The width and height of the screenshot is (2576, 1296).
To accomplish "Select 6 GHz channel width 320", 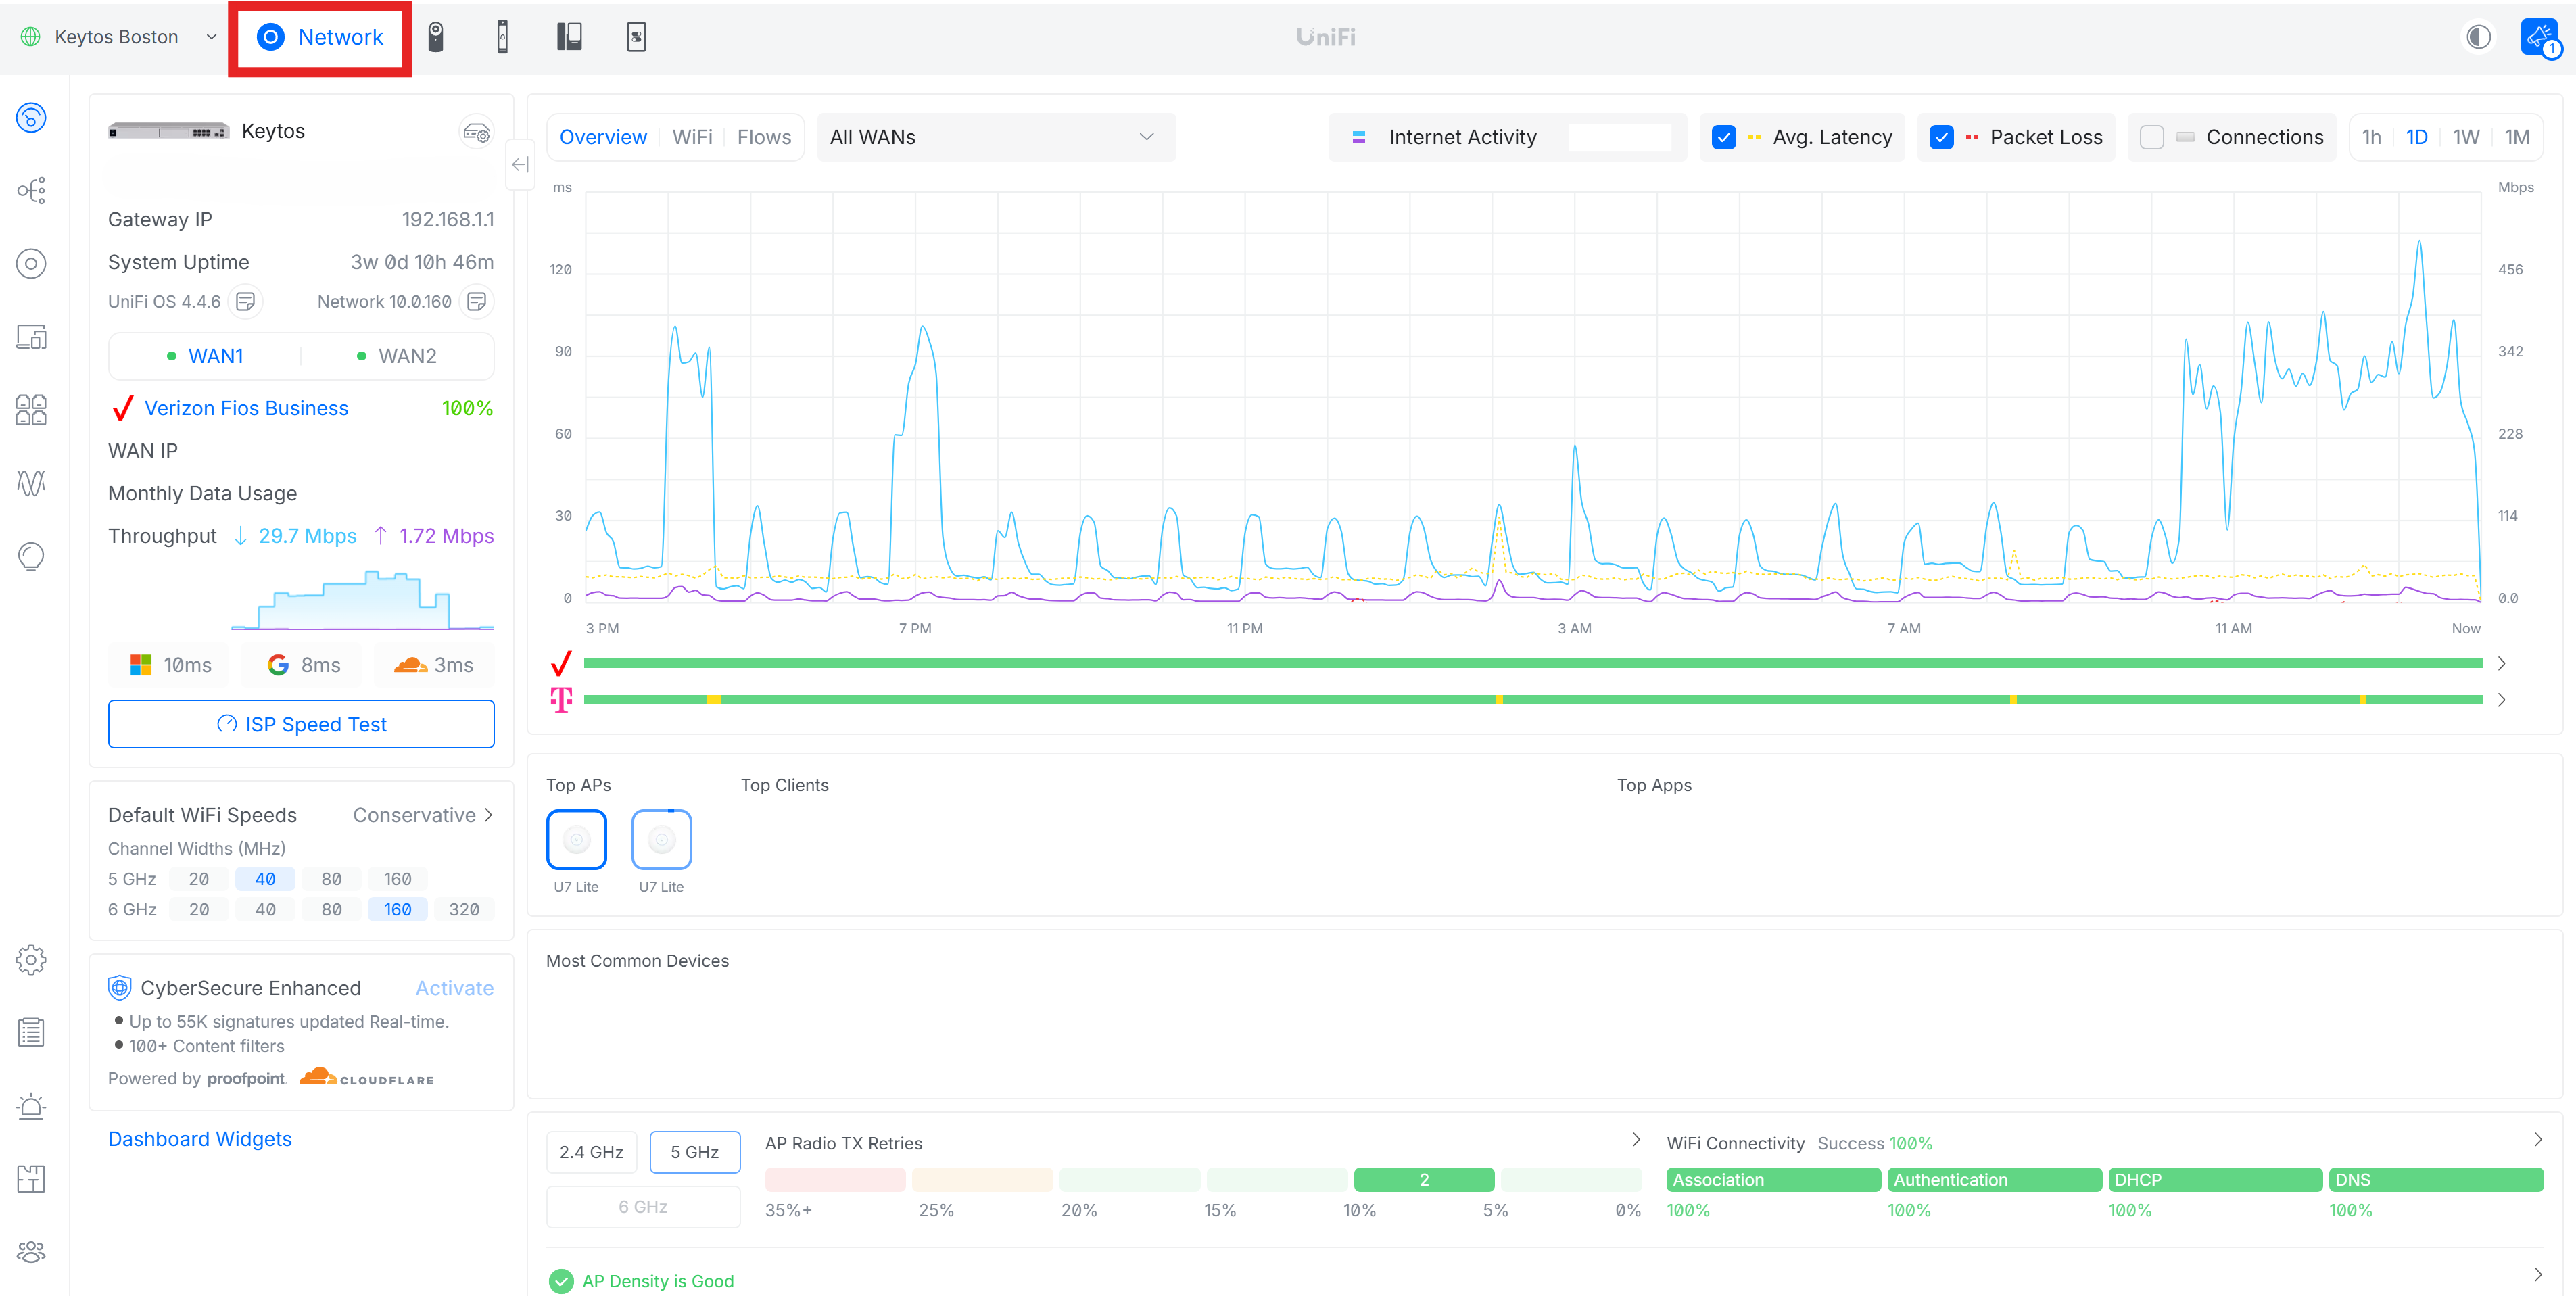I will point(464,909).
